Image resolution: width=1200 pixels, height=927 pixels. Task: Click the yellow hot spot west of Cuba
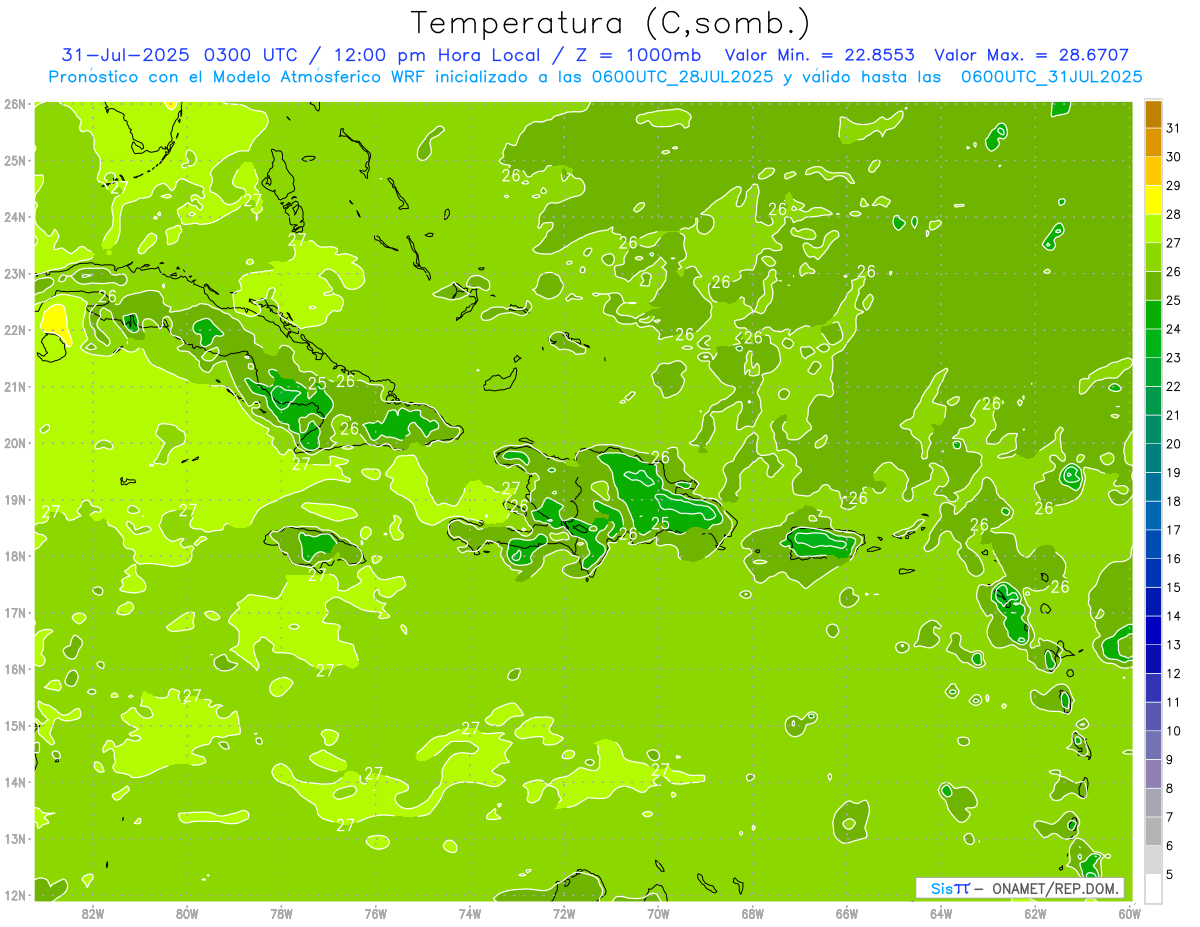coord(55,324)
